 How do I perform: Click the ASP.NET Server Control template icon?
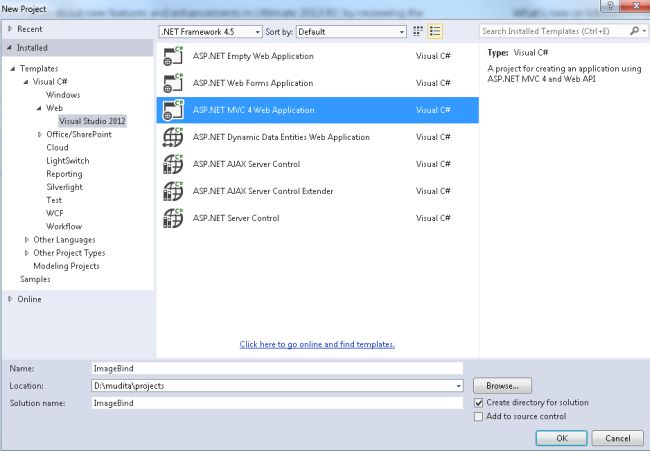[x=173, y=218]
